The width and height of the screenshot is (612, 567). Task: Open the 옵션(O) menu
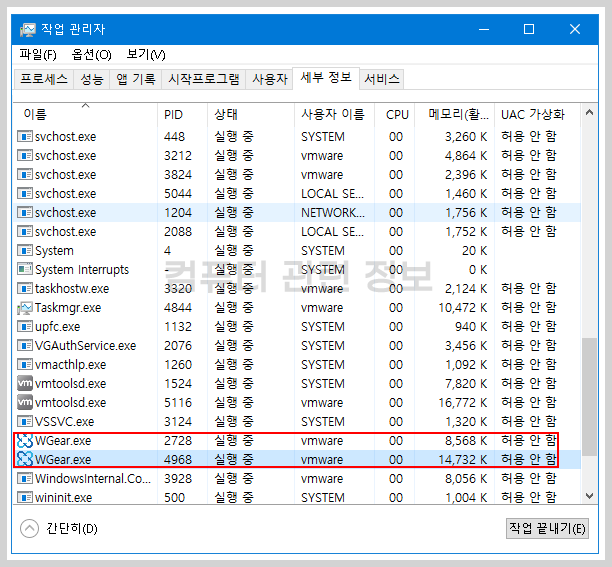pyautogui.click(x=92, y=55)
